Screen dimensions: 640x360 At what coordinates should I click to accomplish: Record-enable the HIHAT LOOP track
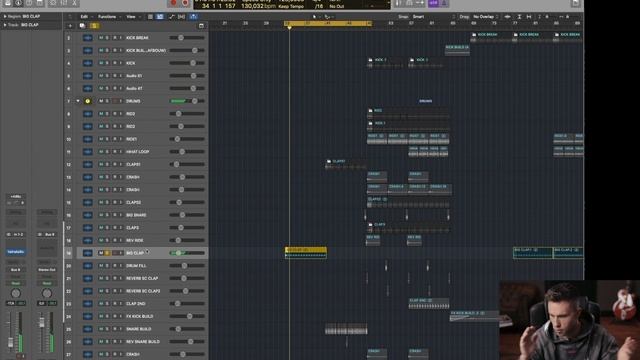(115, 152)
